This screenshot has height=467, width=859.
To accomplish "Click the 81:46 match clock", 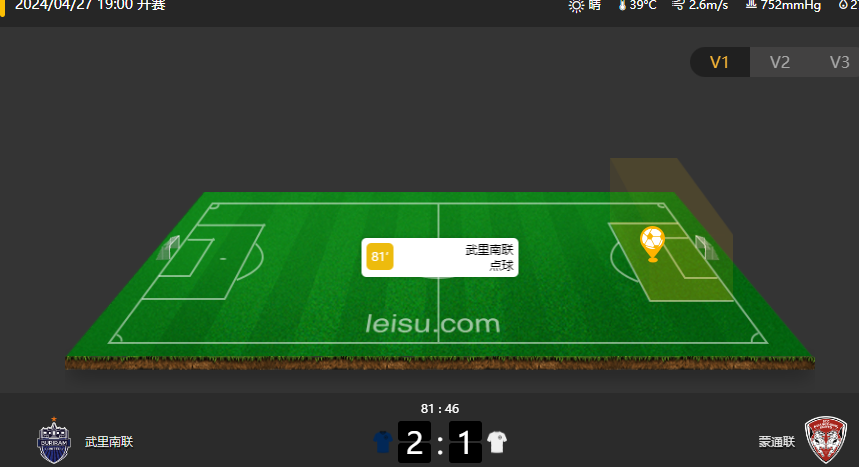I will [440, 409].
